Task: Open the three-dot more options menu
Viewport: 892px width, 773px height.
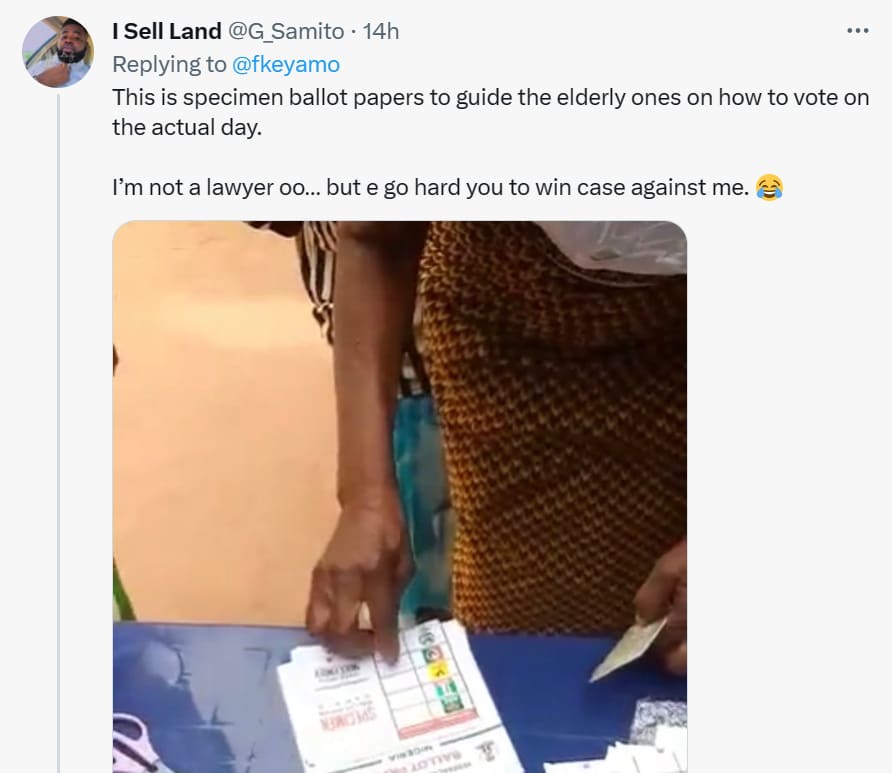Action: pos(857,31)
